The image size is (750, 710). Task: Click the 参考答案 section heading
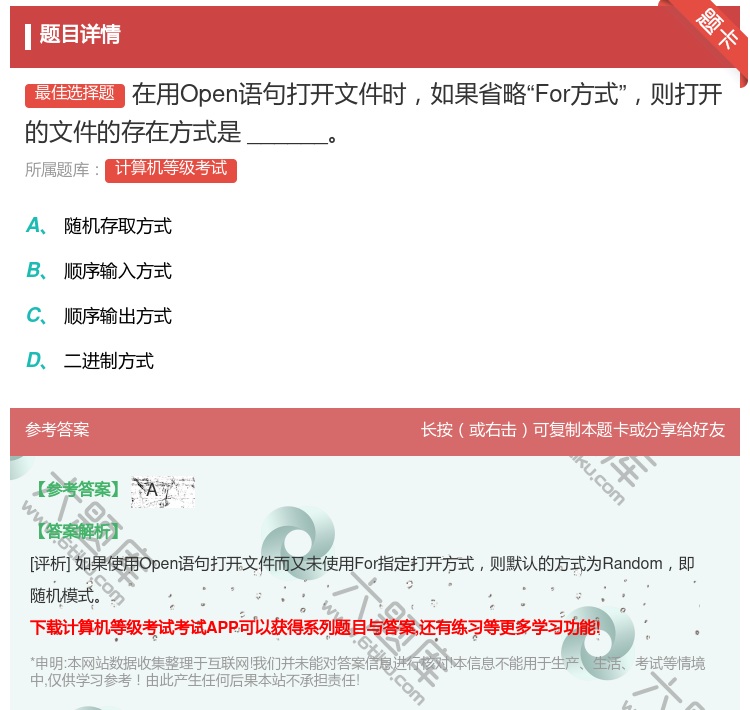coord(57,430)
